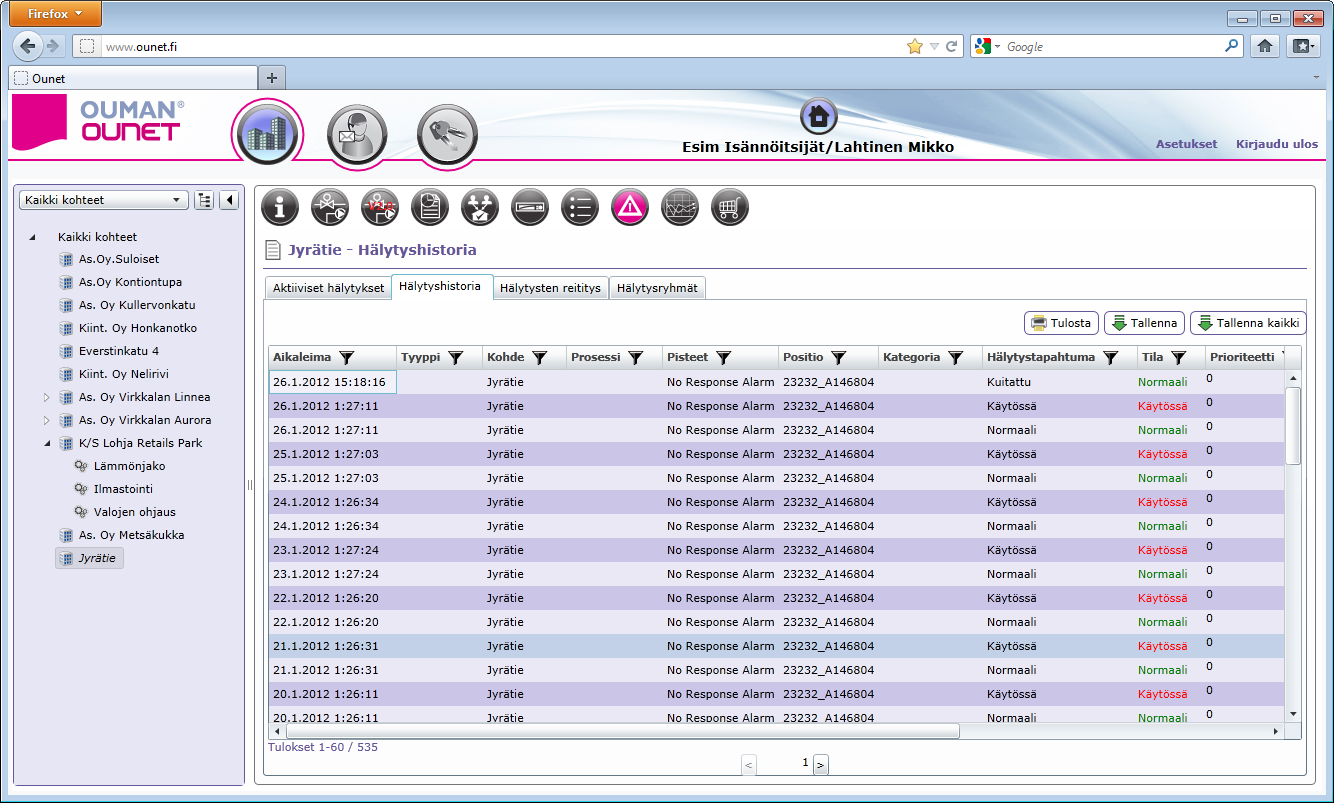Filter the Tila column

[x=1178, y=357]
